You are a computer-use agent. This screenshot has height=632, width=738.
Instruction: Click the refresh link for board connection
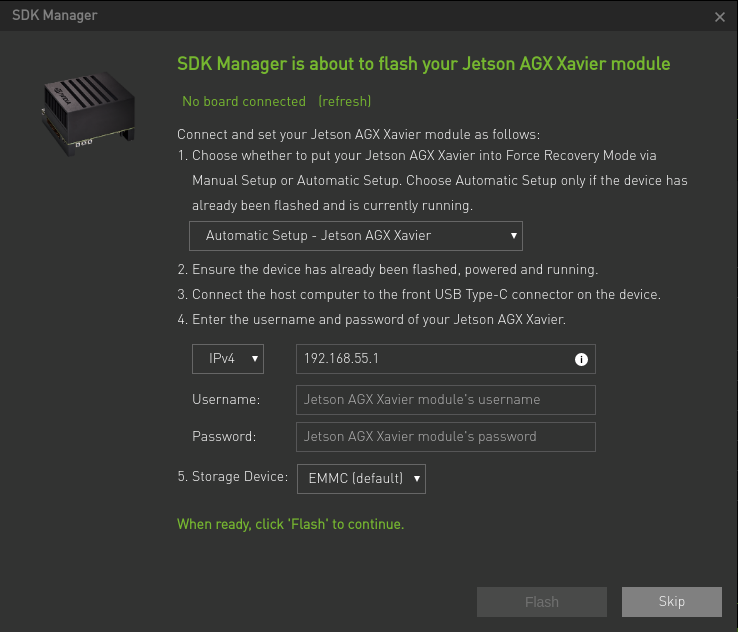tap(344, 101)
